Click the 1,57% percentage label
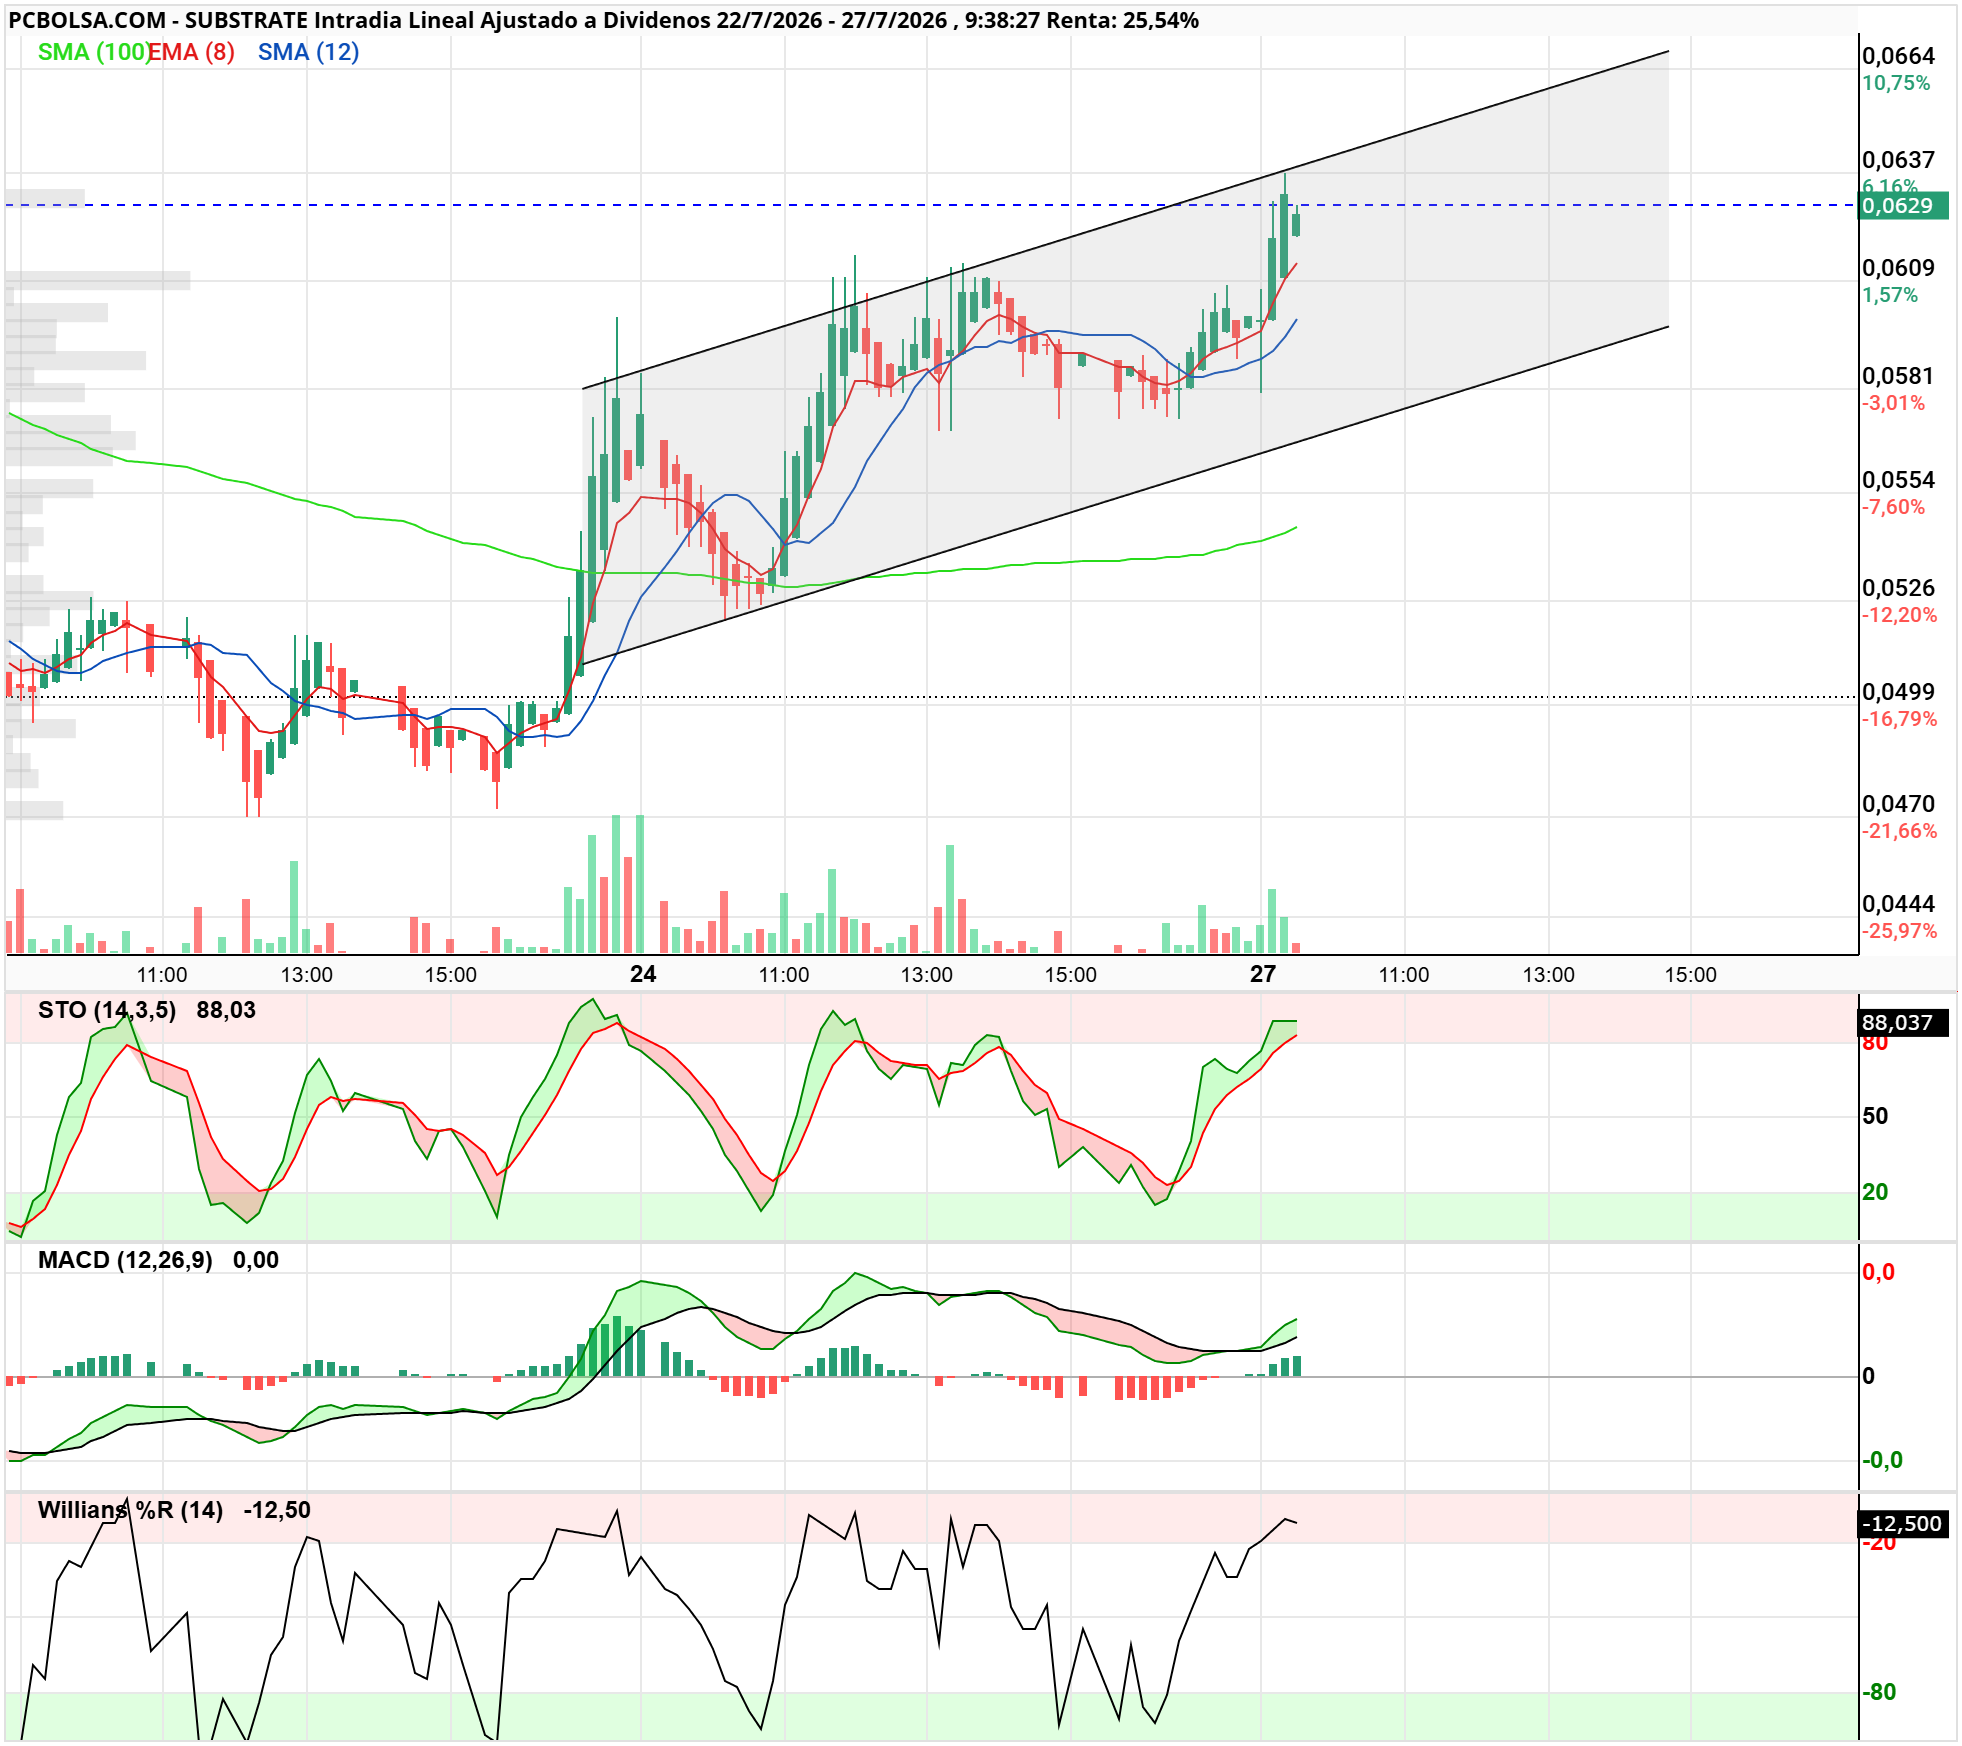This screenshot has height=1746, width=1962. pyautogui.click(x=1889, y=295)
